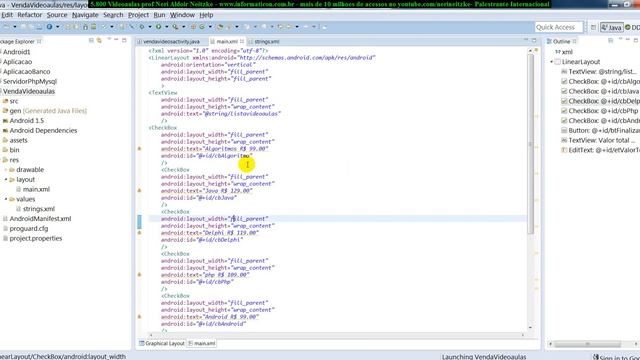
Task: Click the Quick Access search field
Action: pyautogui.click(x=558, y=27)
